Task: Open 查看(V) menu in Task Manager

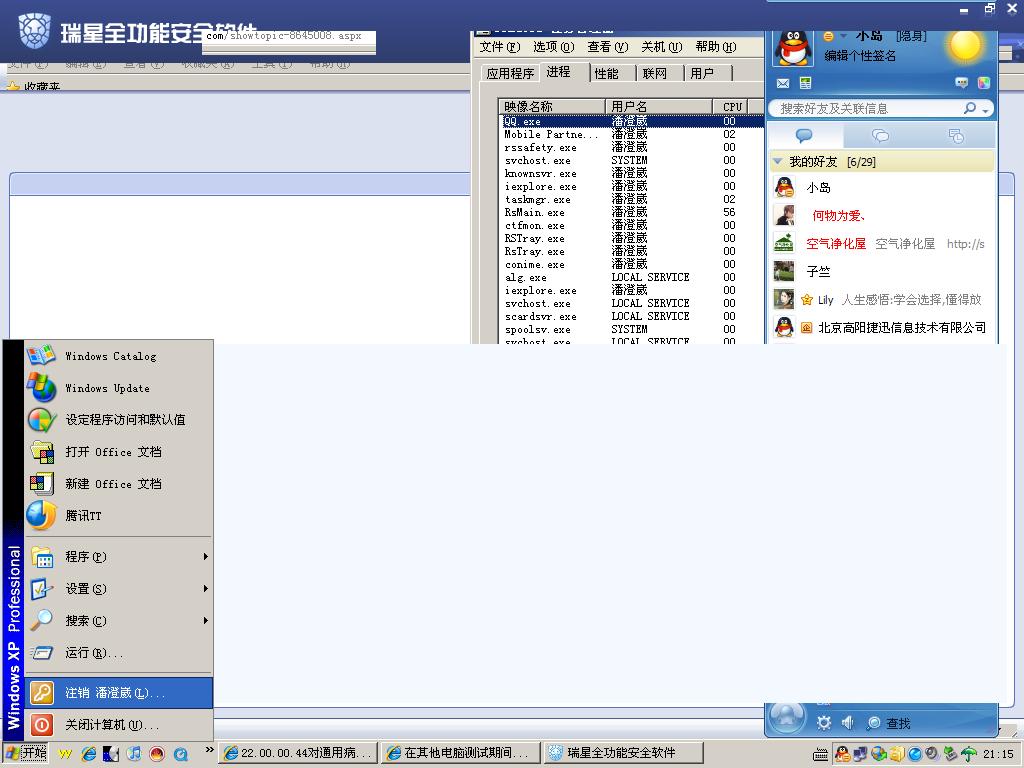Action: point(607,47)
